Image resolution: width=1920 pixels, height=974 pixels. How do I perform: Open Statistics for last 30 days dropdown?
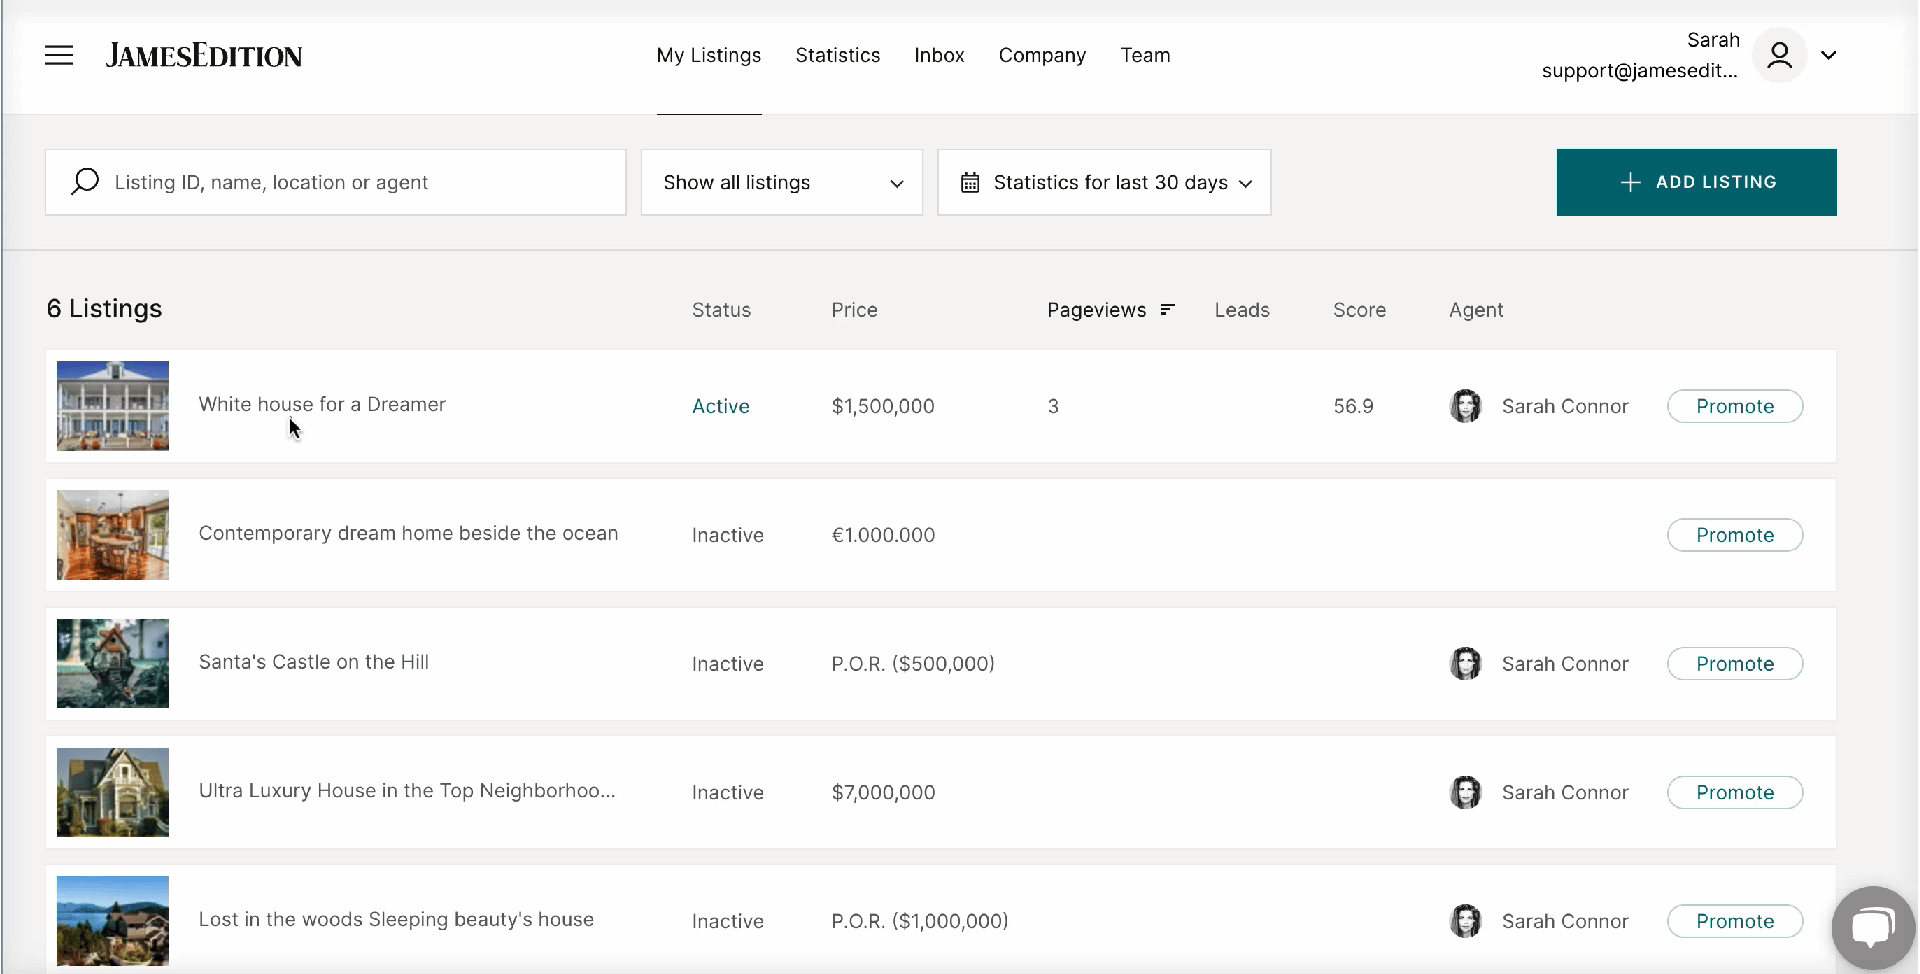[x=1104, y=182]
